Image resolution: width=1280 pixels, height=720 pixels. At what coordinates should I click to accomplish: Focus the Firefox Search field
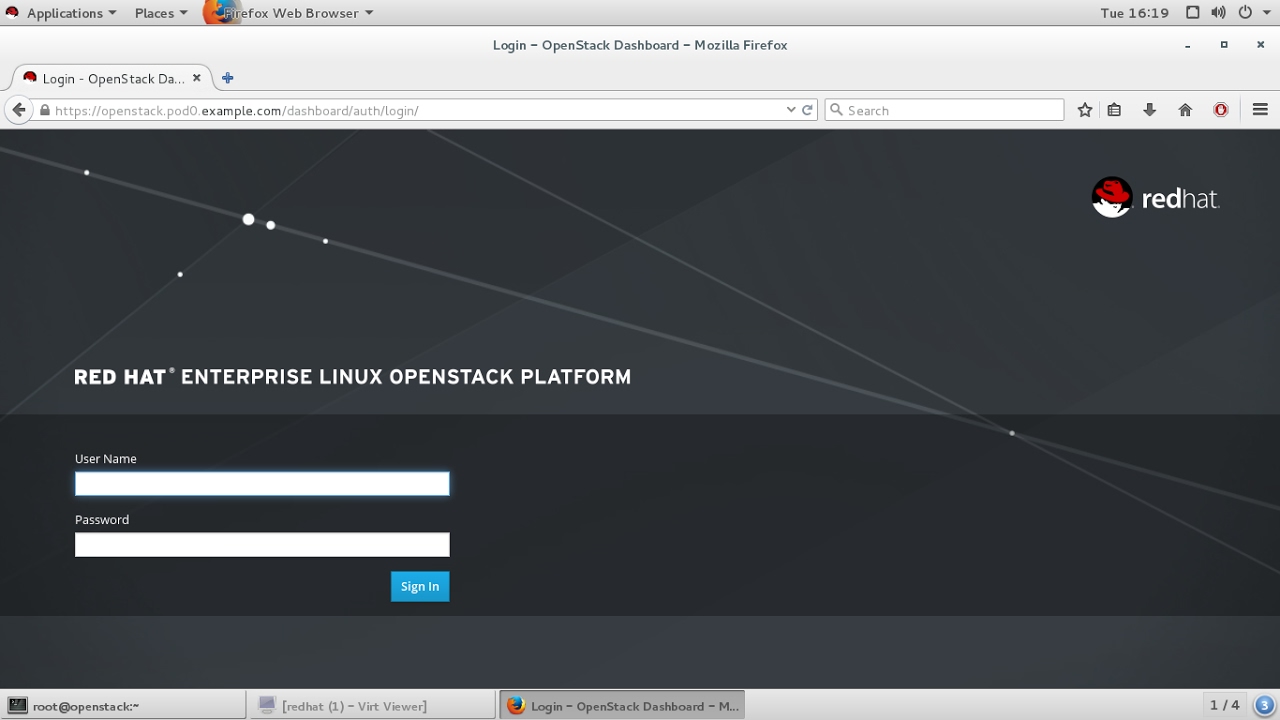[944, 110]
